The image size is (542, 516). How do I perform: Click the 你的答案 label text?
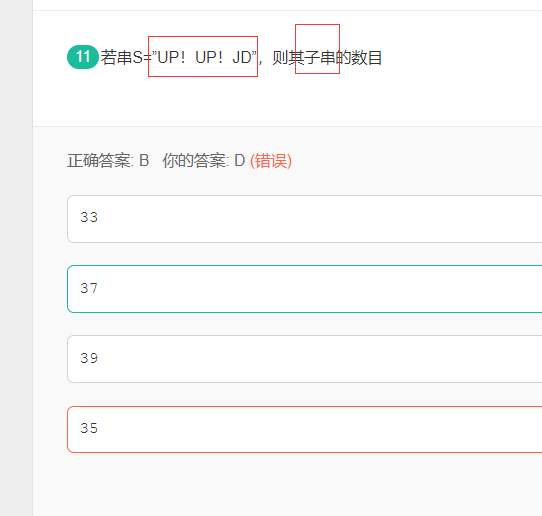pyautogui.click(x=195, y=161)
